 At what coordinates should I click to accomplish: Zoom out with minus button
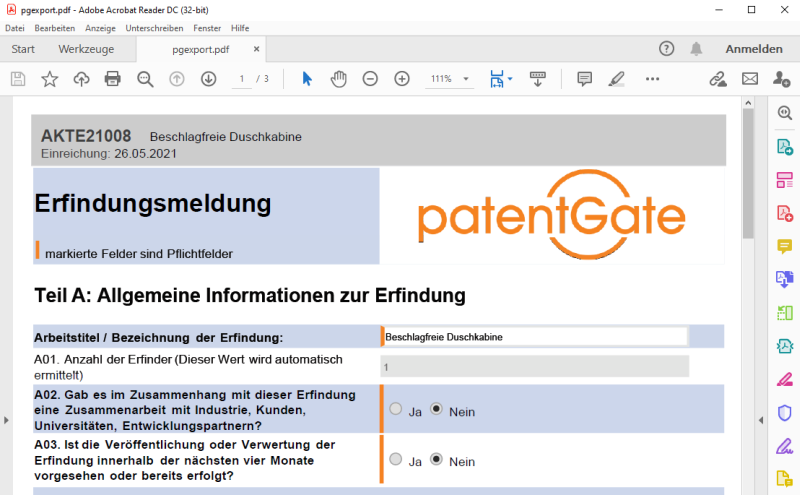point(370,79)
